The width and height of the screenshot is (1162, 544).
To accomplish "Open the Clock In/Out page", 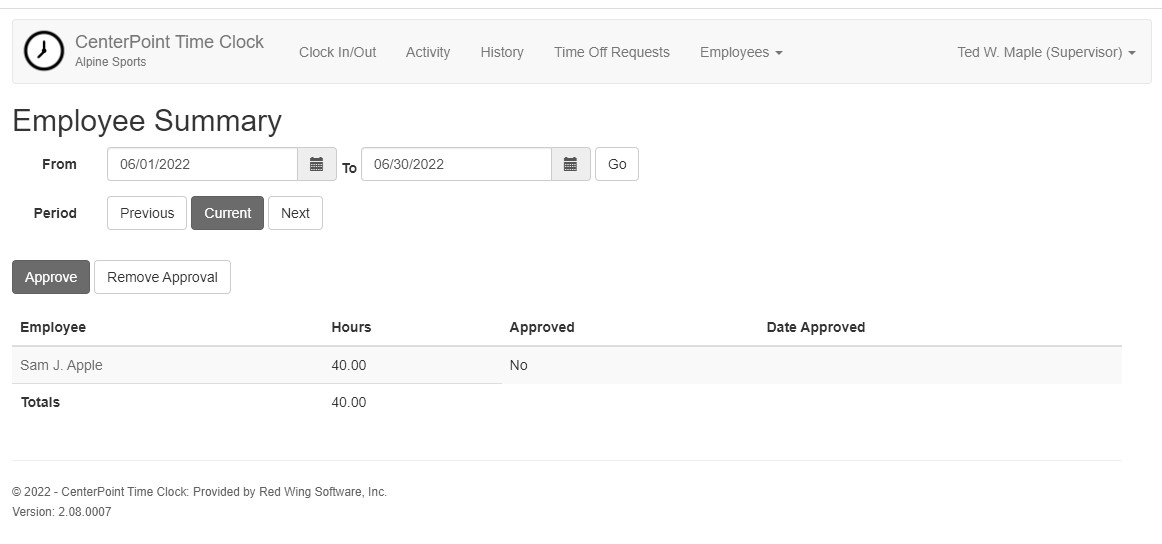I will click(x=337, y=52).
